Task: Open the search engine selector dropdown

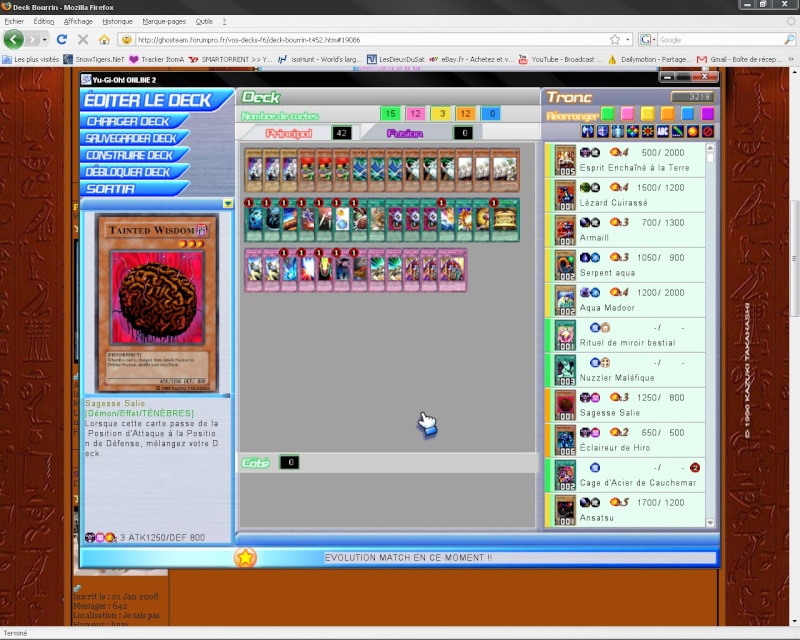Action: [646, 39]
